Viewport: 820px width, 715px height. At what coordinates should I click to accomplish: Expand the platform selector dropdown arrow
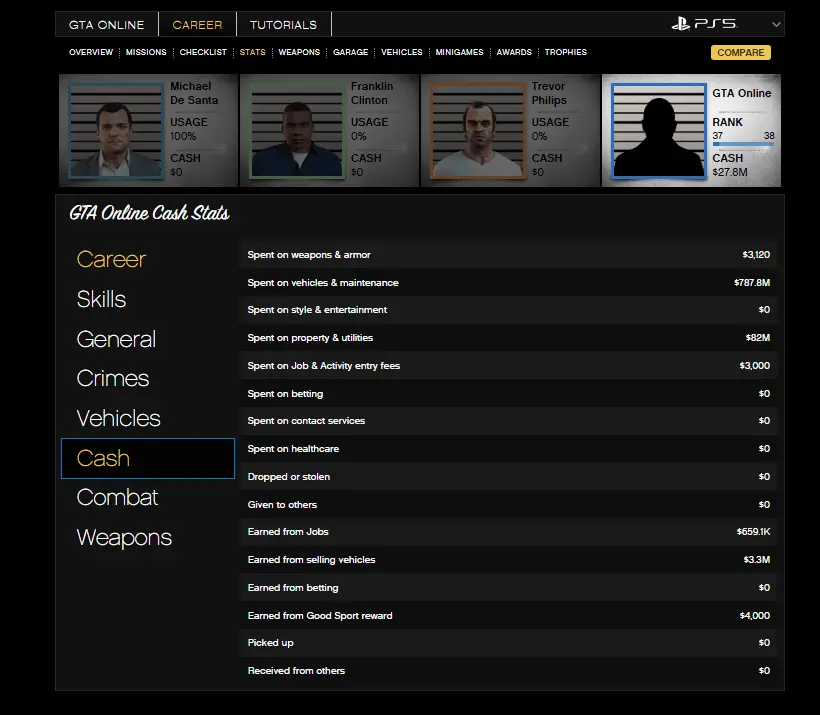(x=776, y=24)
